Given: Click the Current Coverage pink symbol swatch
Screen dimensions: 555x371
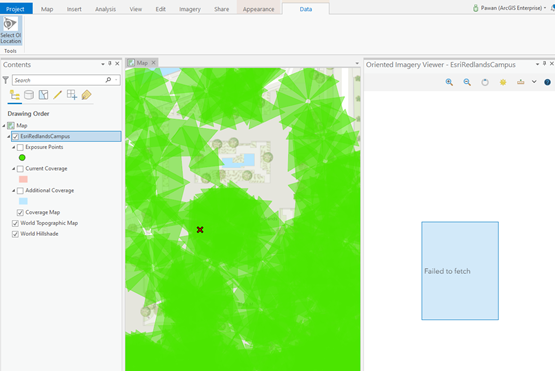Looking at the screenshot, I should click(23, 179).
